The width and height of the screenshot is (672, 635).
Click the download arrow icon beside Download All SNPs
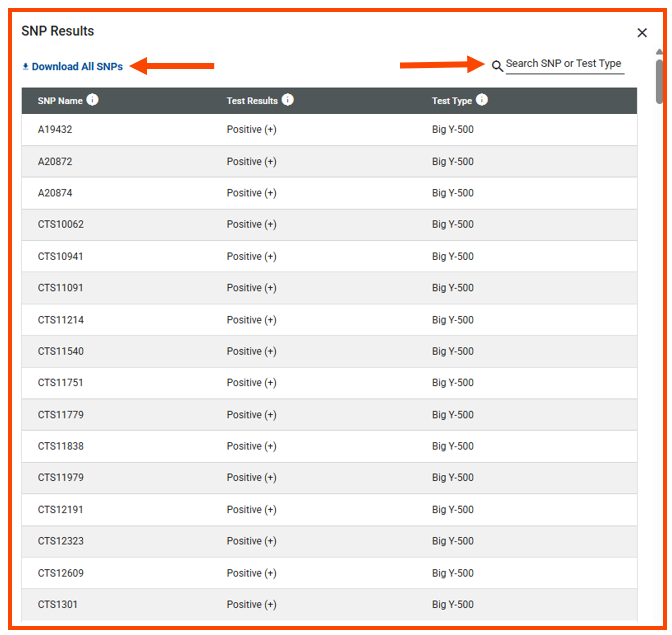[x=25, y=66]
